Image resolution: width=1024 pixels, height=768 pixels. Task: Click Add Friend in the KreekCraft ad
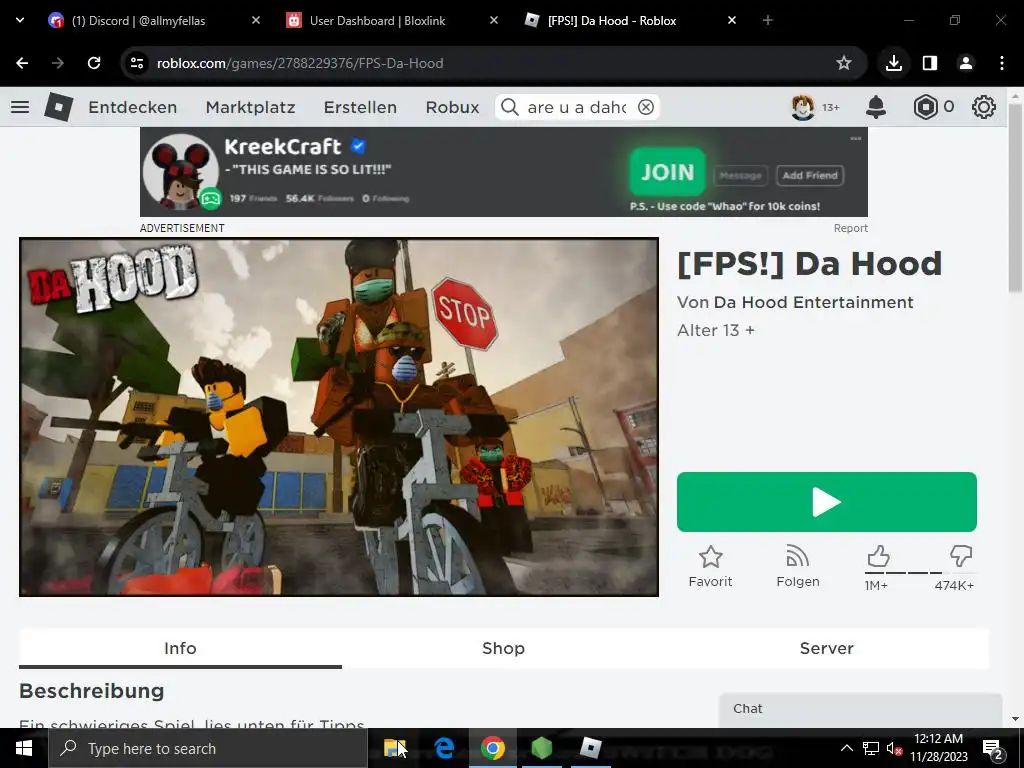[x=810, y=175]
